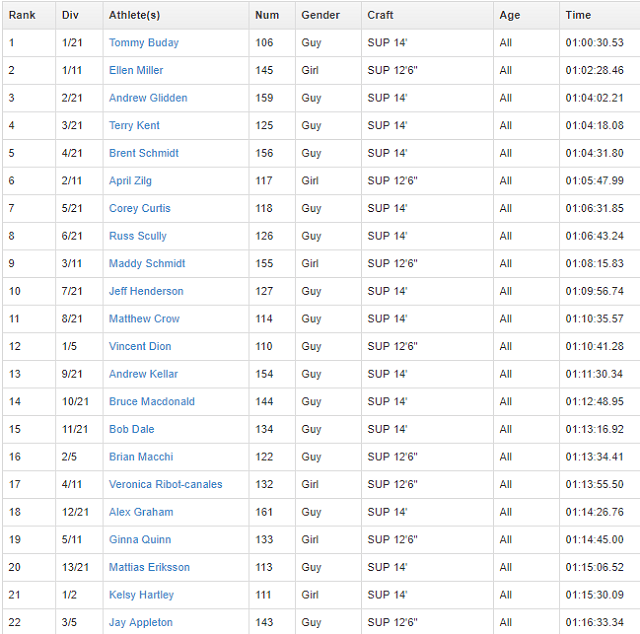Open Andrew Glidden's result page

148,98
